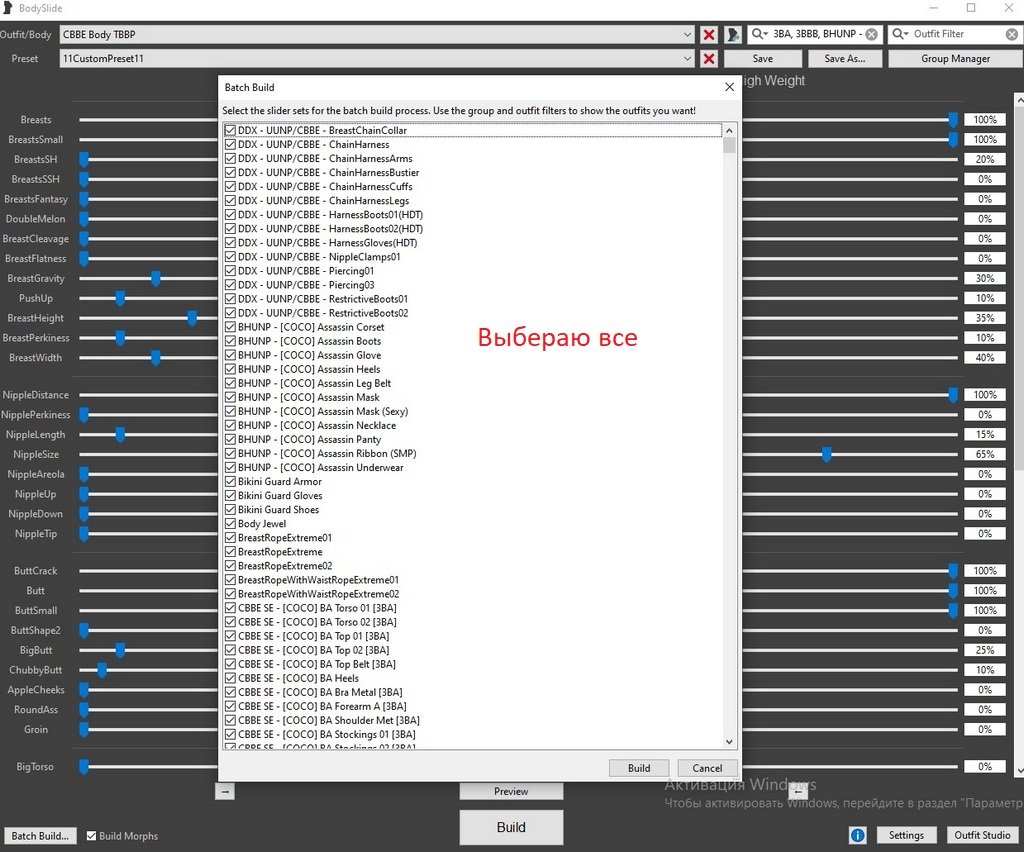Click the right-arrow button below the low weight sliders
This screenshot has height=852, width=1024.
(225, 791)
